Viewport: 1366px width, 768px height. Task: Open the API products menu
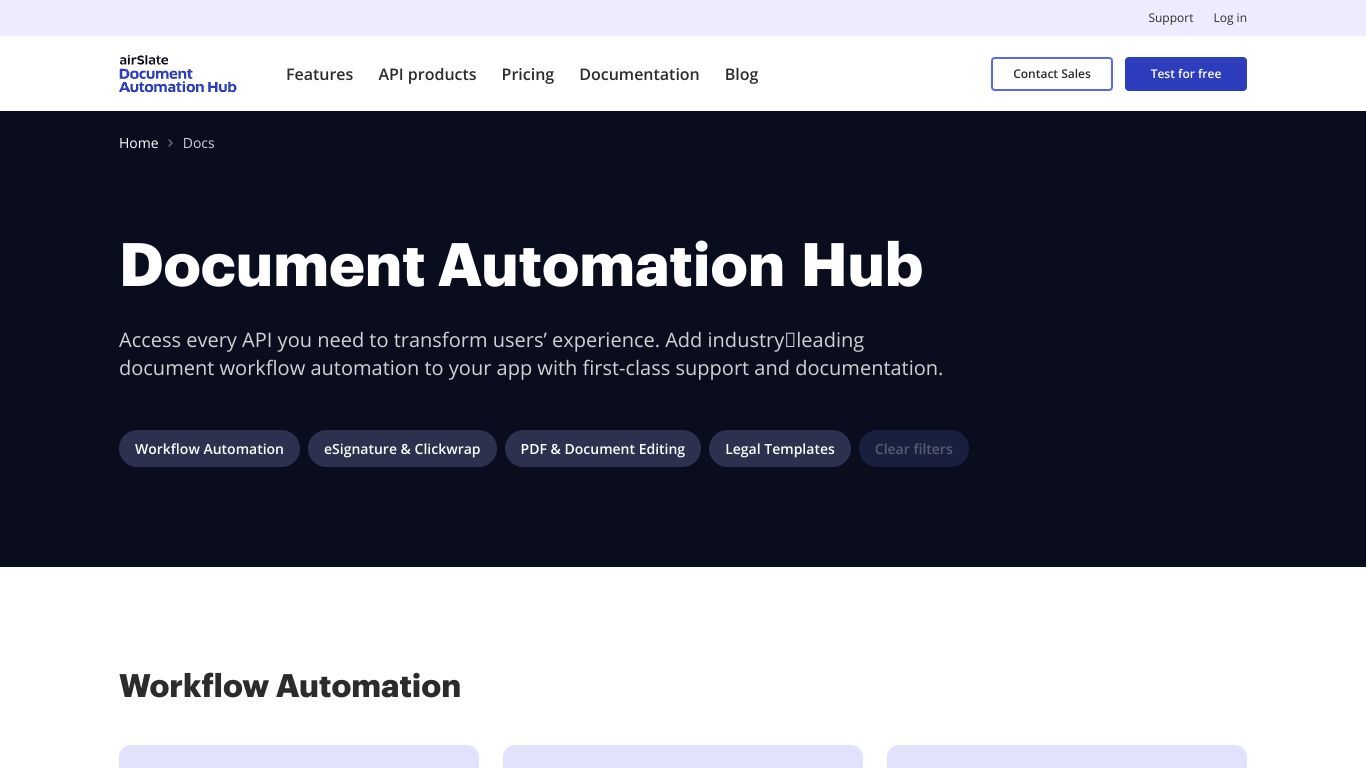coord(427,74)
